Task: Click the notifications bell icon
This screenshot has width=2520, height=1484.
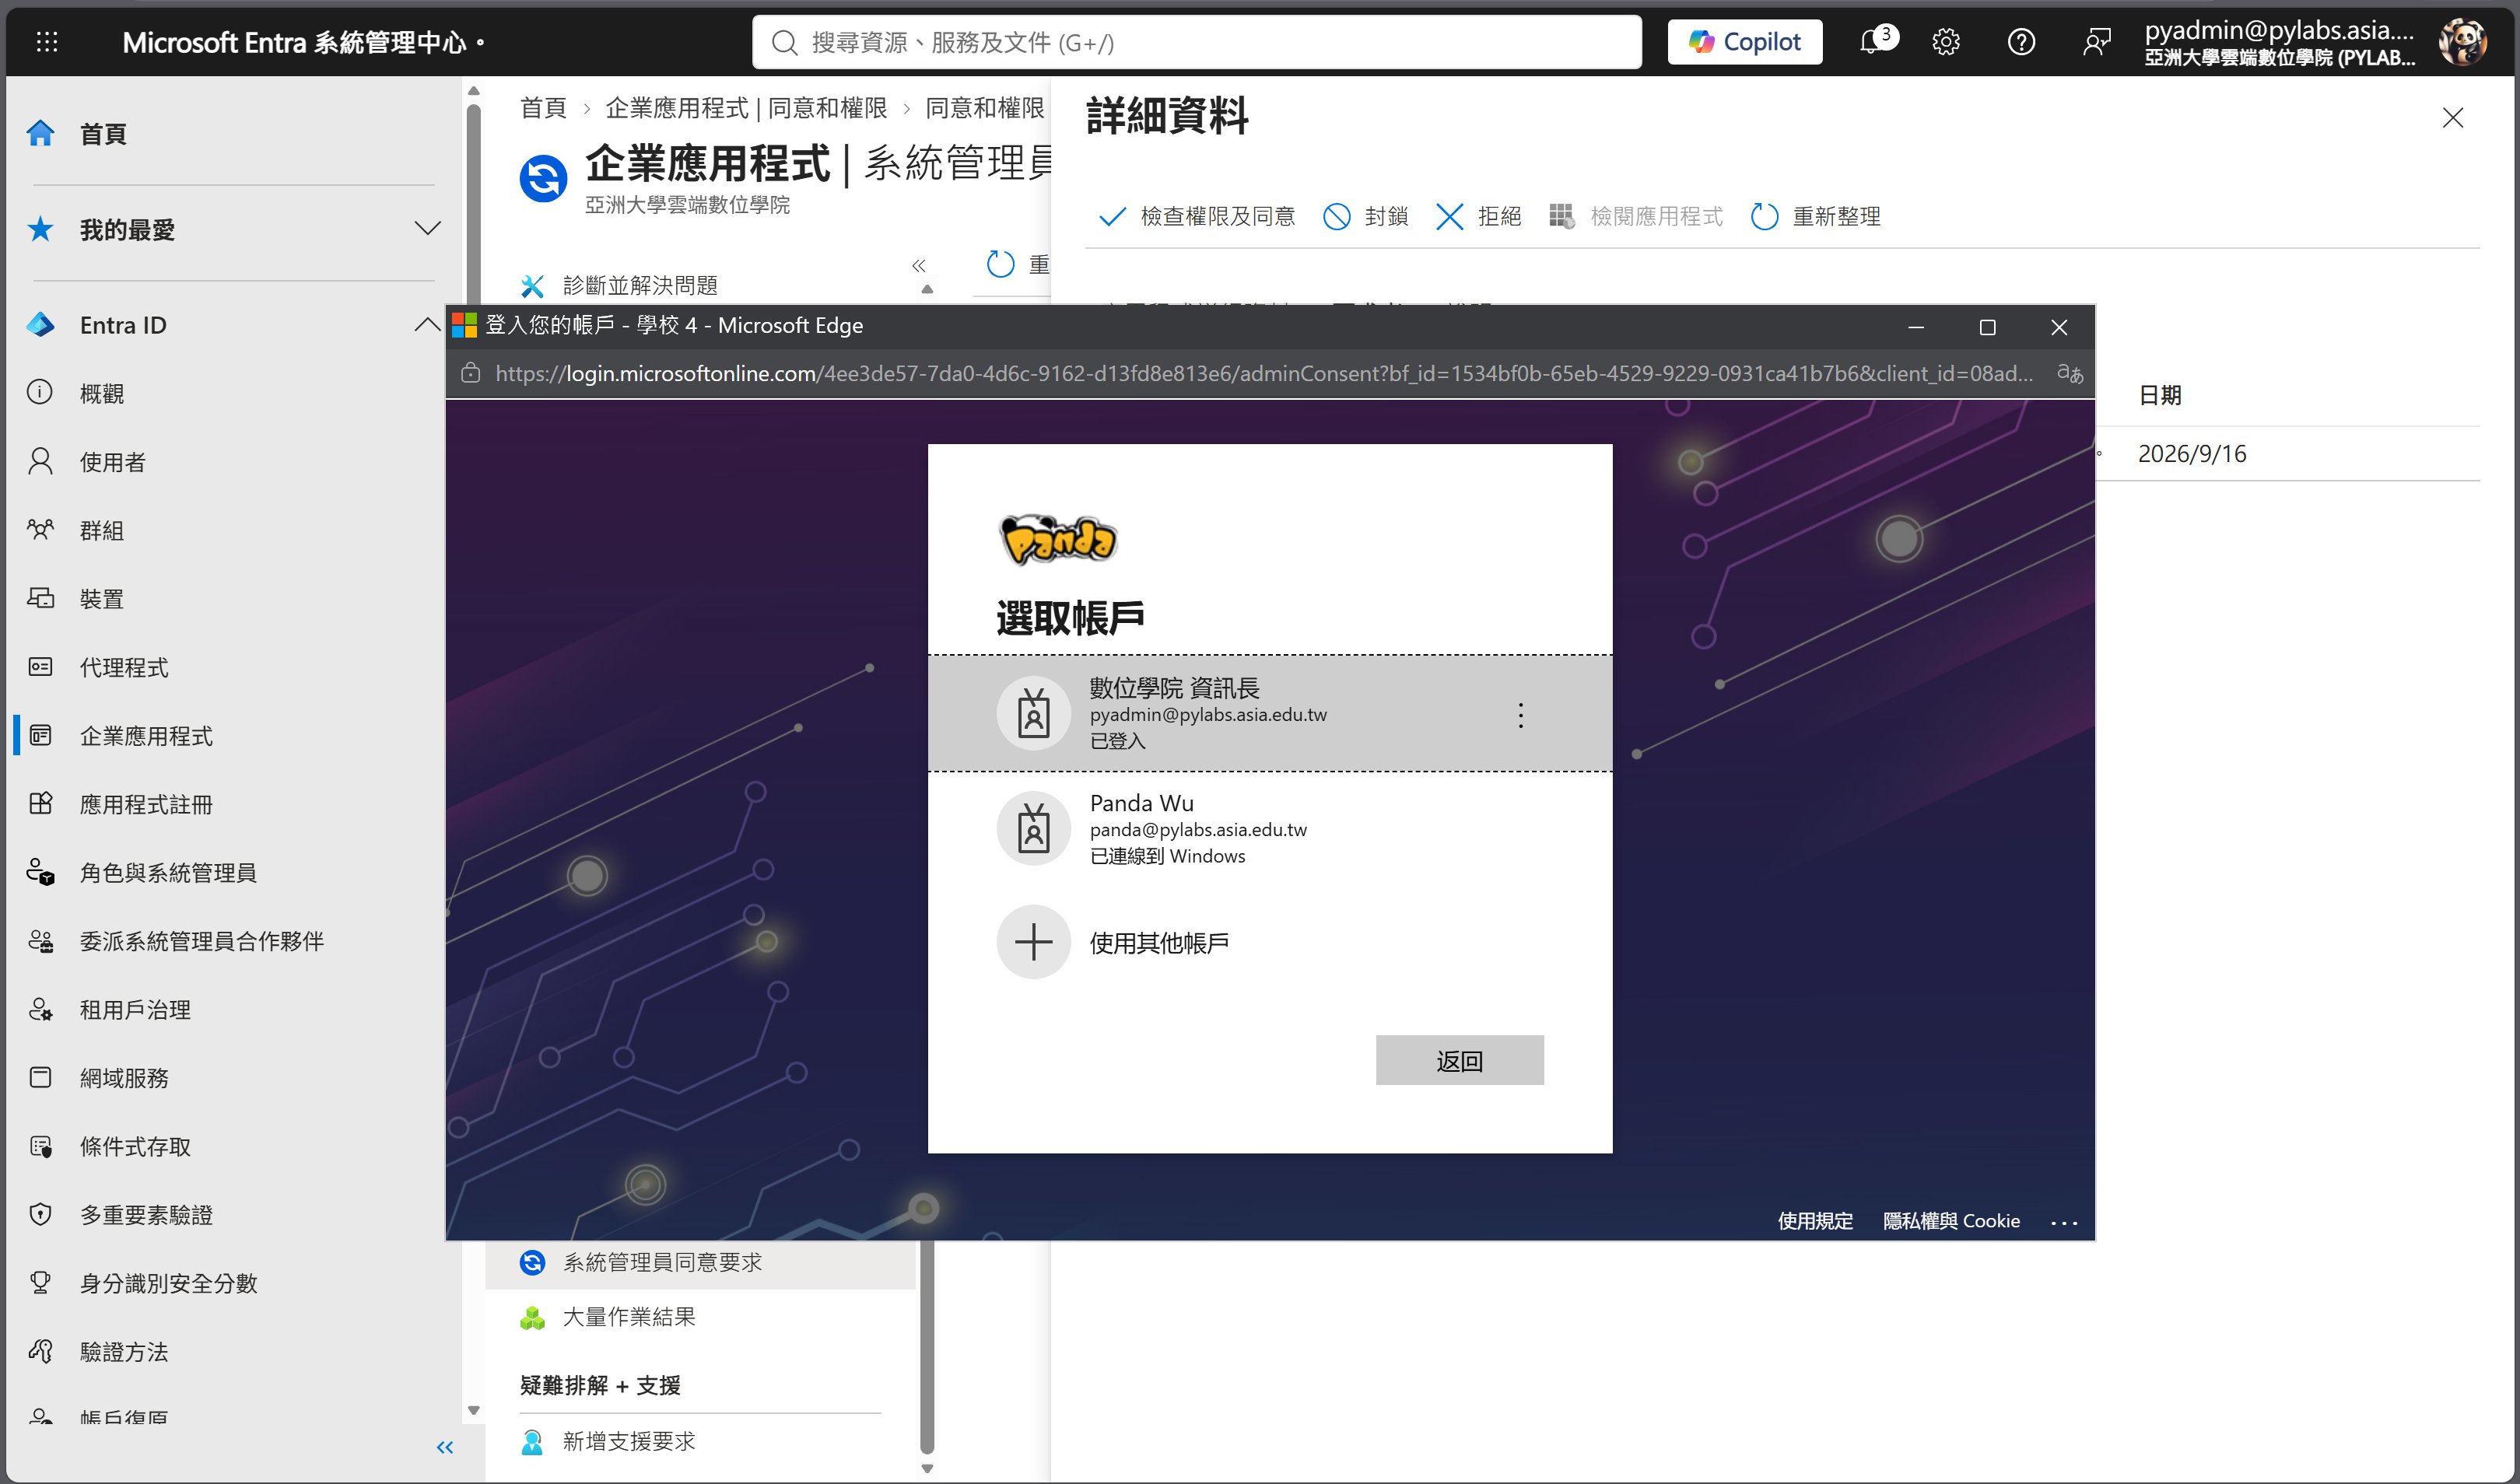Action: pos(1873,42)
